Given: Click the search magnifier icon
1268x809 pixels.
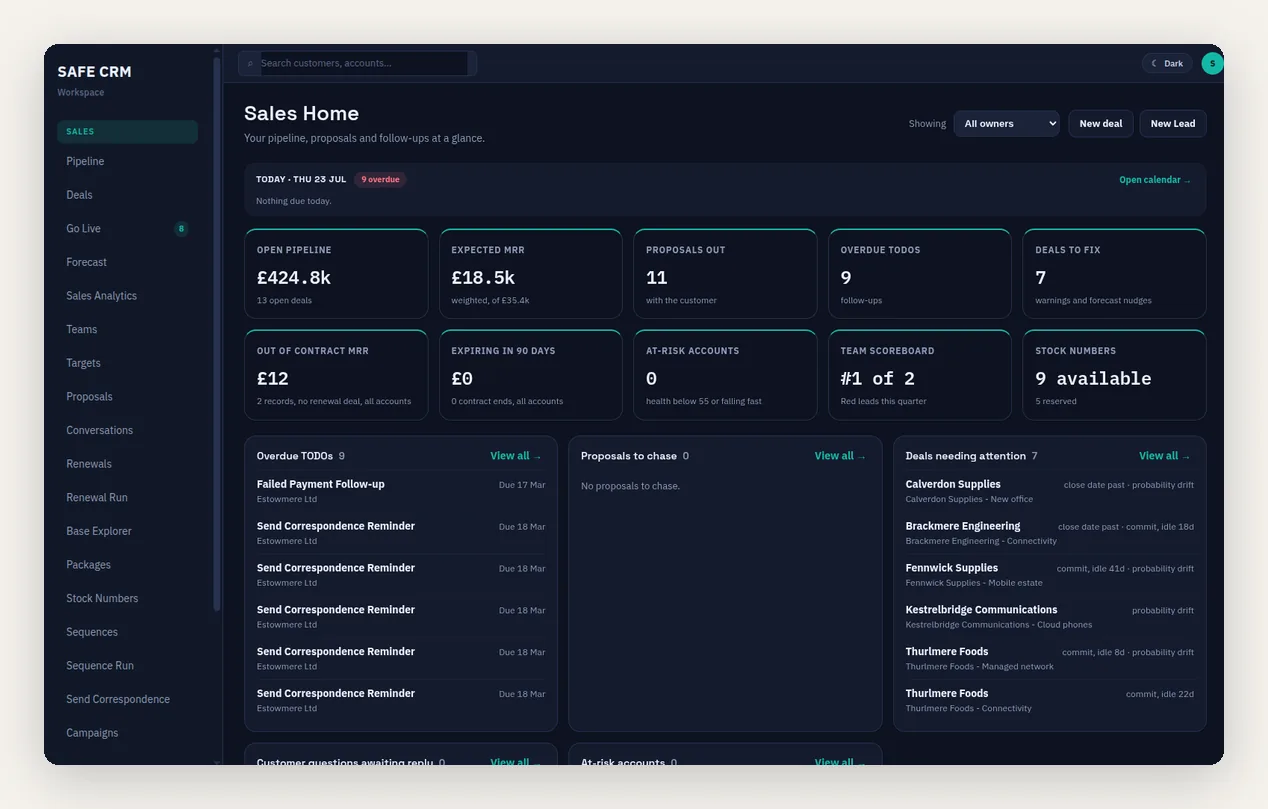Looking at the screenshot, I should coord(250,63).
